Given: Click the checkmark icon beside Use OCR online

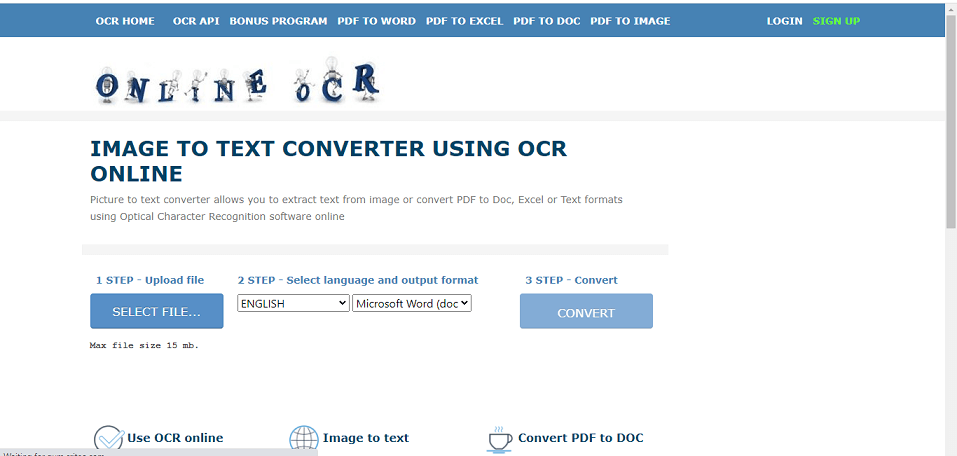Looking at the screenshot, I should (x=109, y=440).
